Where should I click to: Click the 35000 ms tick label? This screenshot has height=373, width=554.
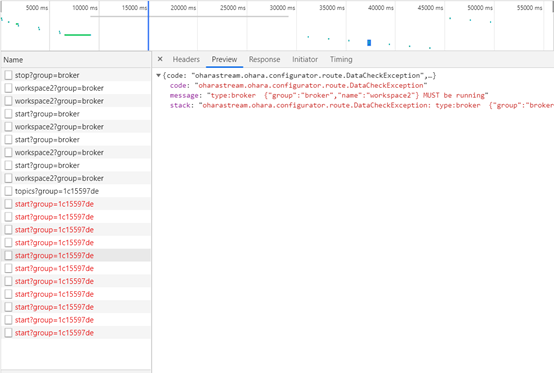(x=331, y=8)
